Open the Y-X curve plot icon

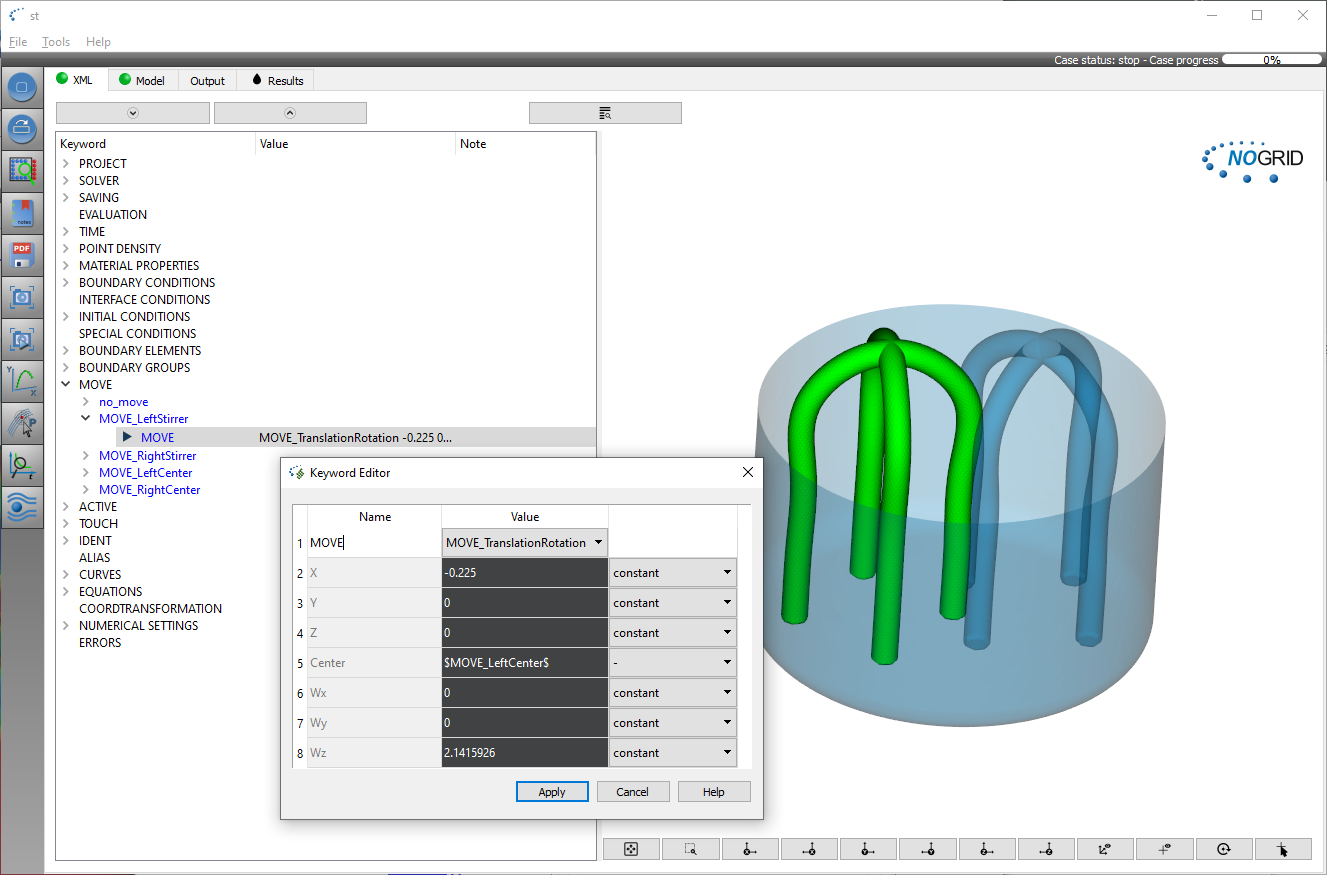point(22,381)
